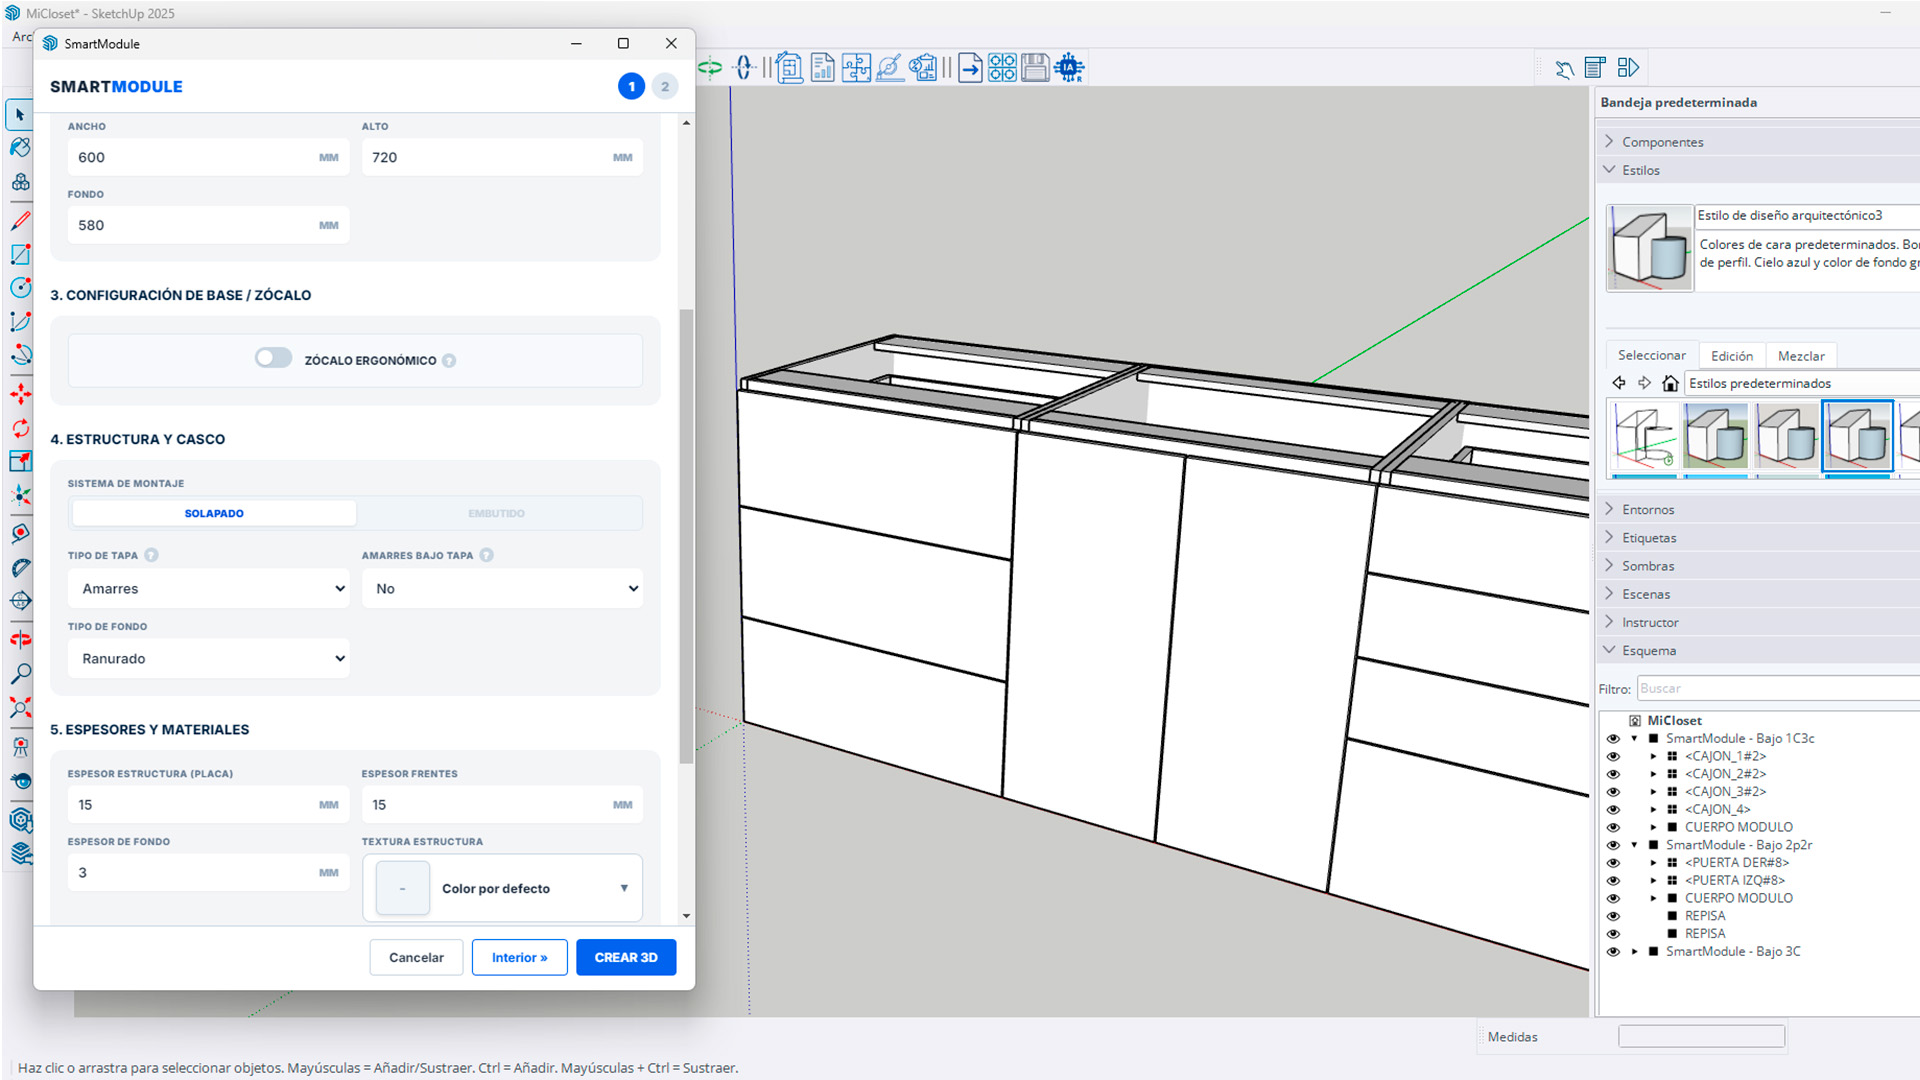Click the CREAR 3D button
Viewport: 1920px width, 1080px height.
(626, 957)
